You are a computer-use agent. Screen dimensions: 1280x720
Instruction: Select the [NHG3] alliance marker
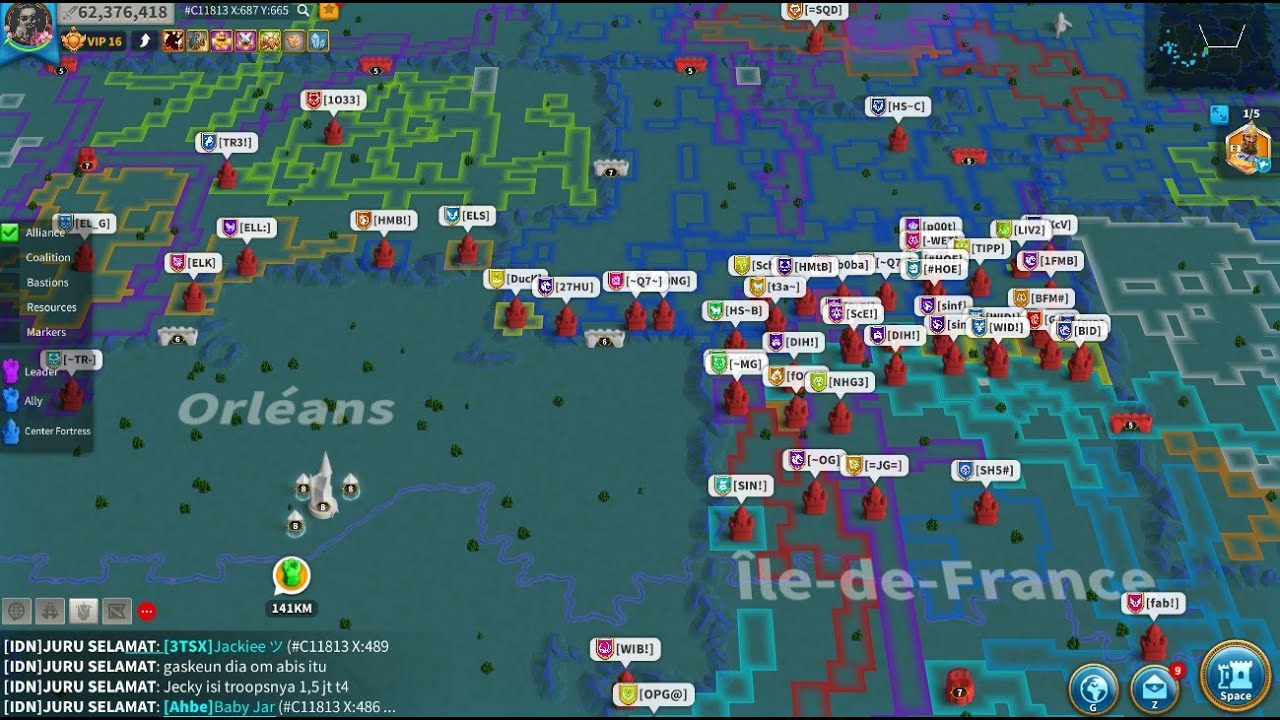[840, 381]
